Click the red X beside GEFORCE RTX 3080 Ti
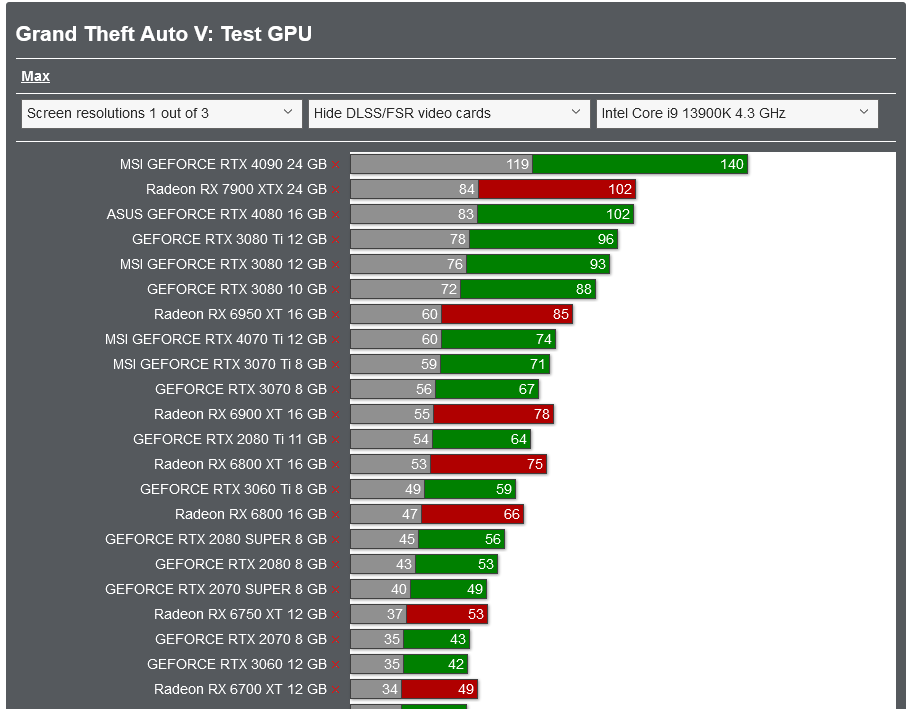The image size is (912, 709). 335,239
